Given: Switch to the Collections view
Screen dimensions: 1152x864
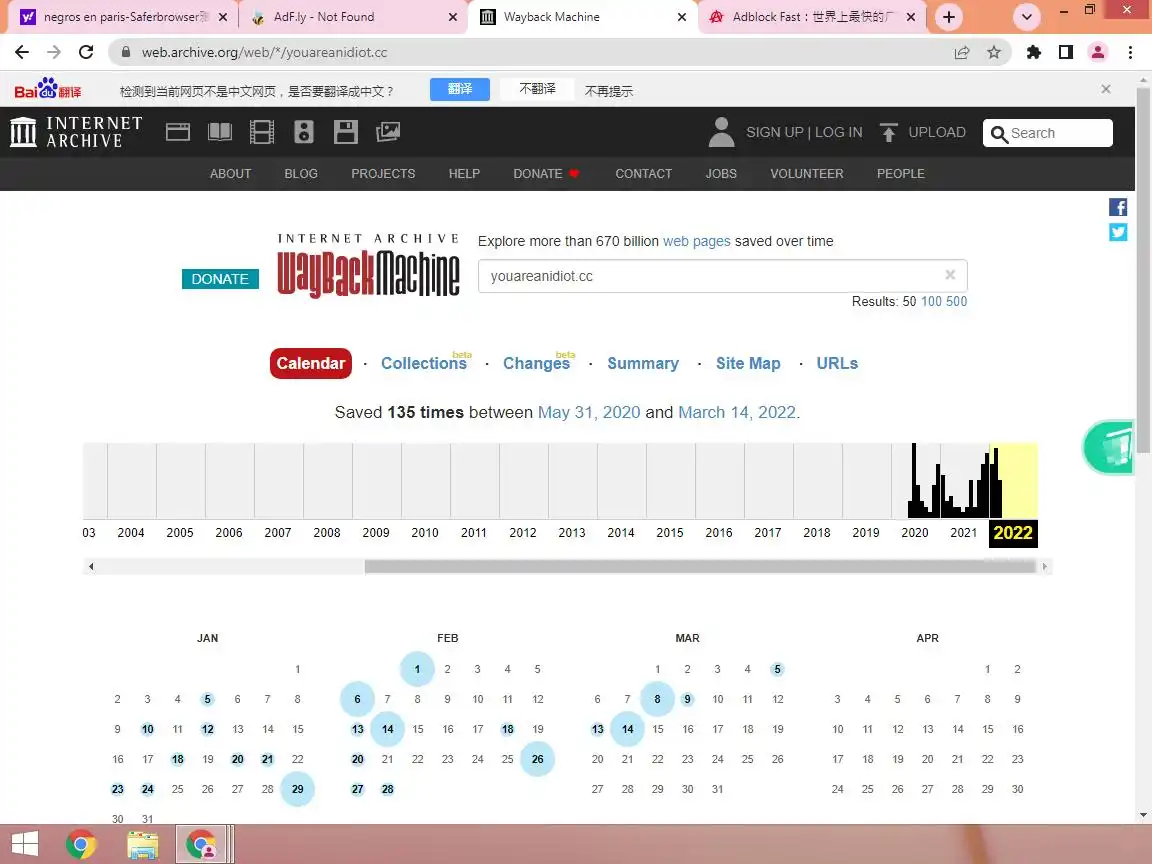Looking at the screenshot, I should pos(423,364).
